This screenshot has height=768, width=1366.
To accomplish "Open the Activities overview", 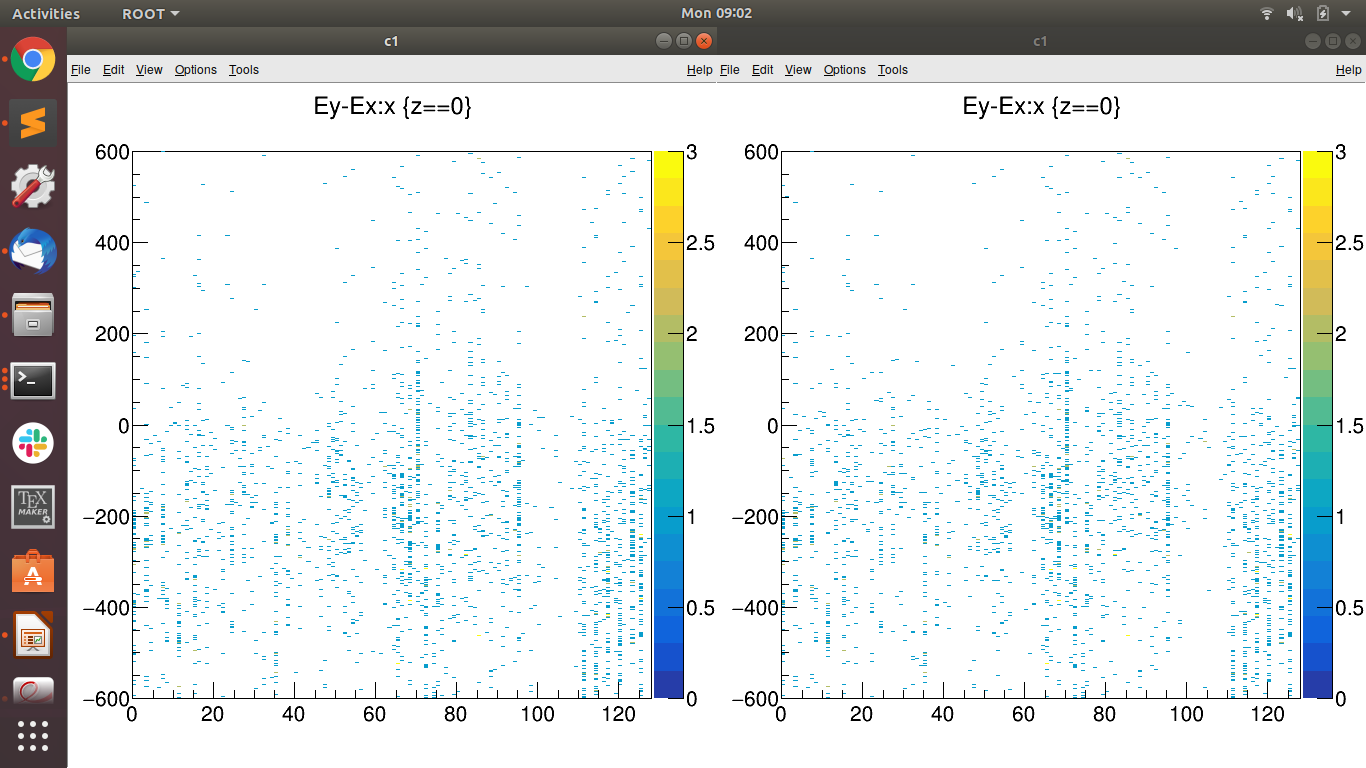I will (x=46, y=13).
